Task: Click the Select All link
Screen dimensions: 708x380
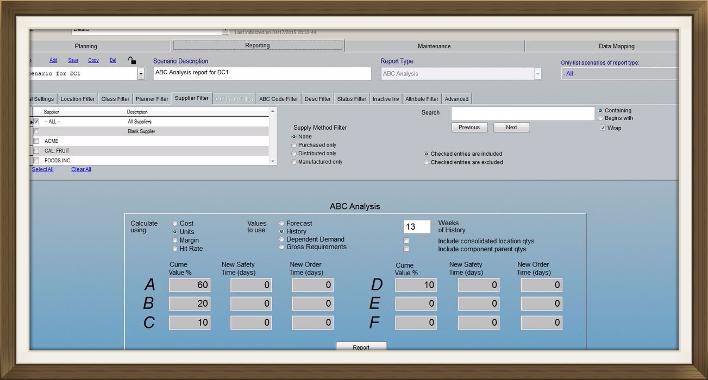Action: [x=42, y=169]
